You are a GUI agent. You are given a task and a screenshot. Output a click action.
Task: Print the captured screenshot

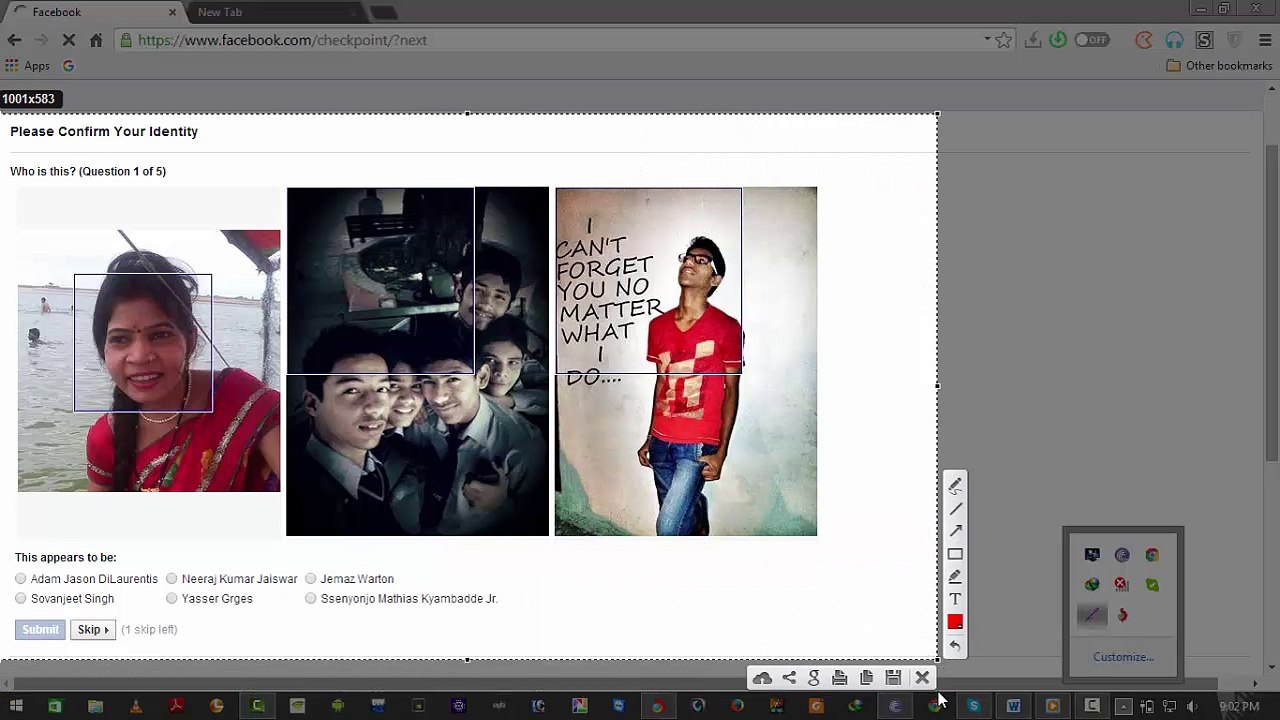[x=840, y=678]
